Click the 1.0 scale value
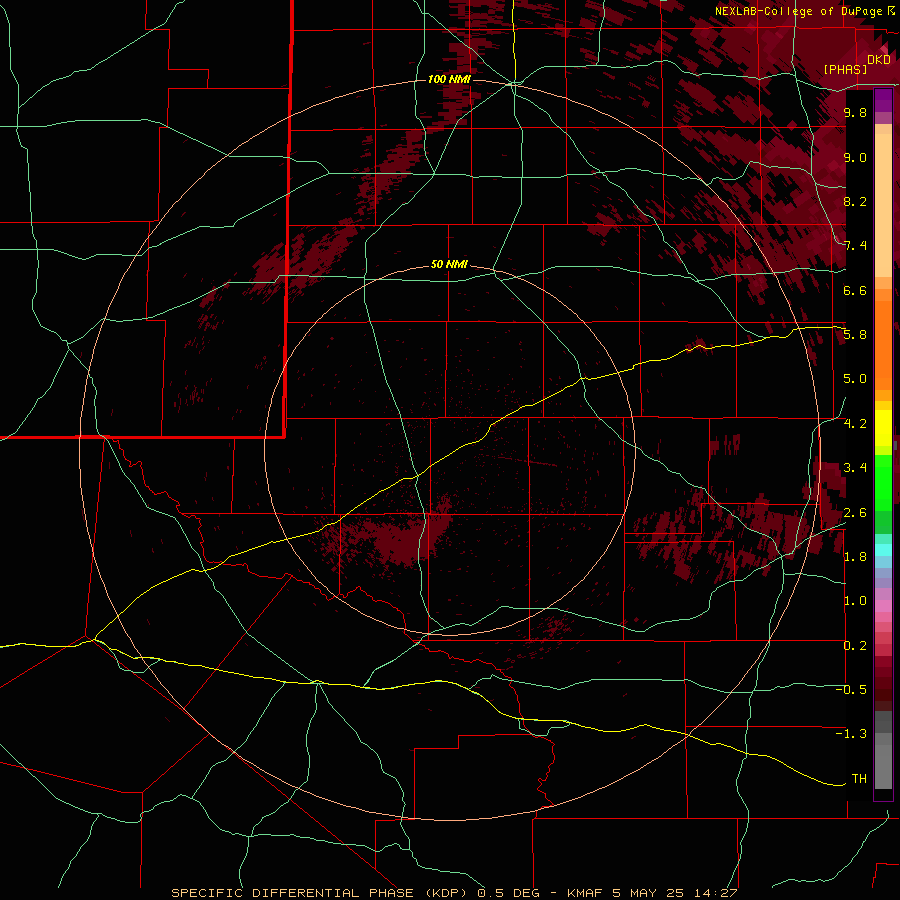900x900 pixels. point(855,601)
